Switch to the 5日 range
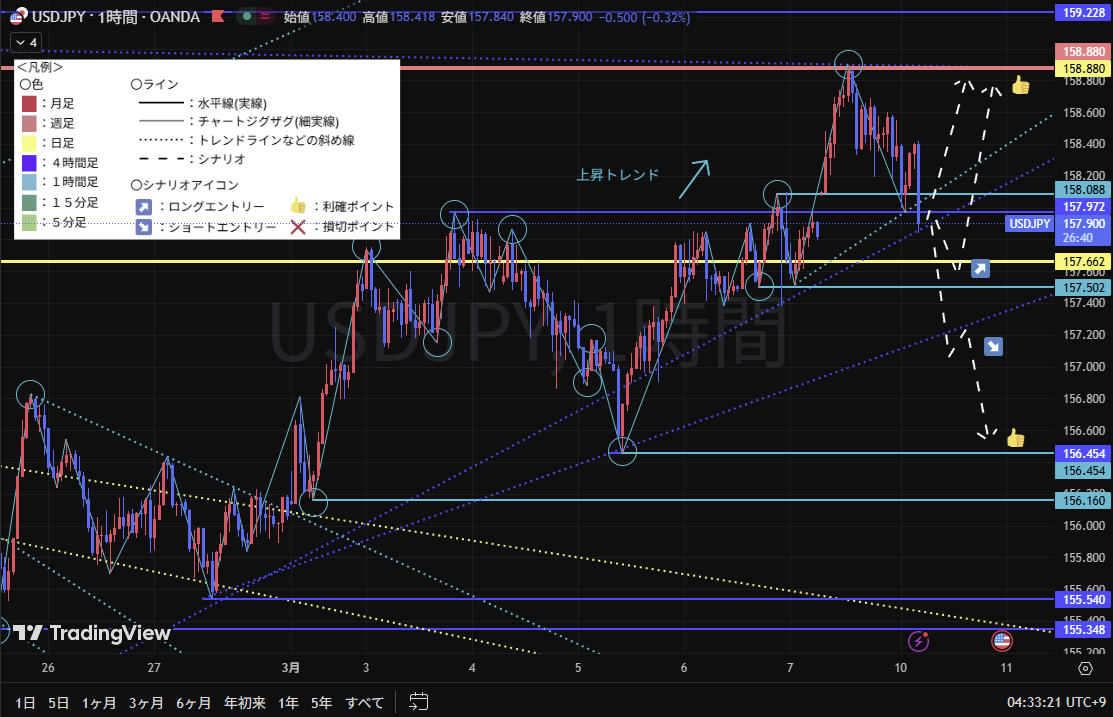1113x717 pixels. (59, 702)
